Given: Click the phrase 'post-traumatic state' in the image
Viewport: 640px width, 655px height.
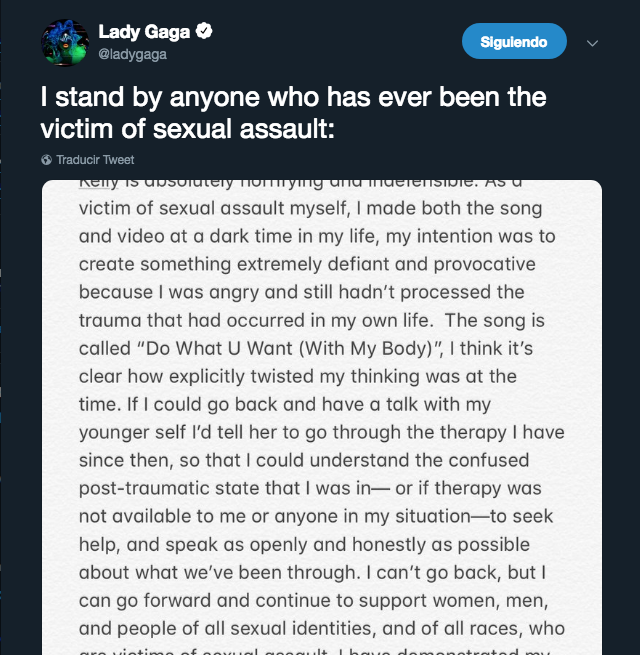Looking at the screenshot, I should click(189, 488).
